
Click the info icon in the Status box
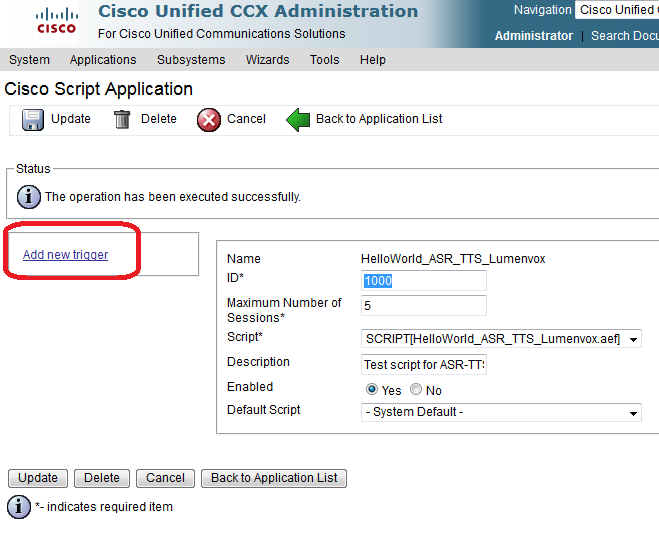[x=29, y=197]
